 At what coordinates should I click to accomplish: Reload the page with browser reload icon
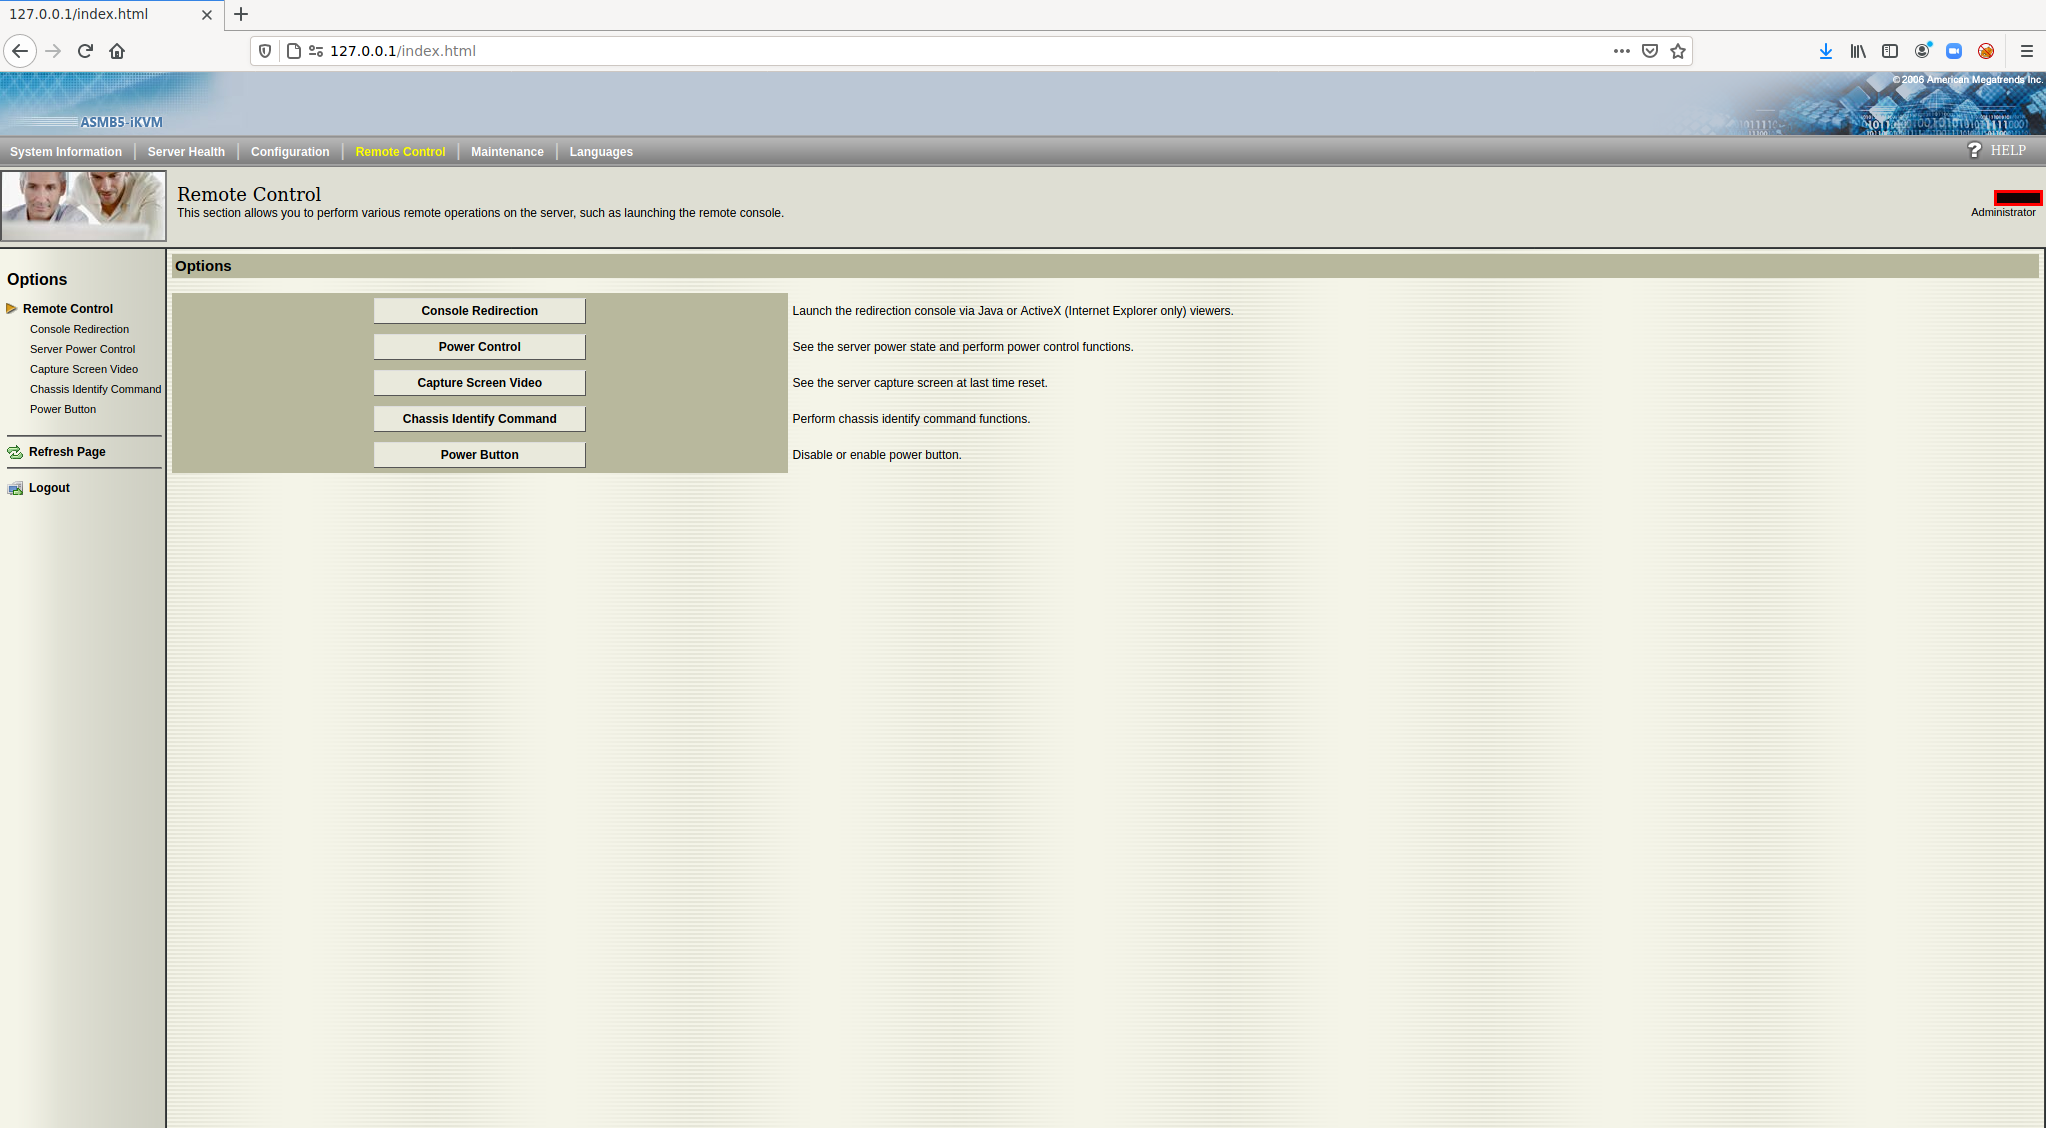click(85, 51)
